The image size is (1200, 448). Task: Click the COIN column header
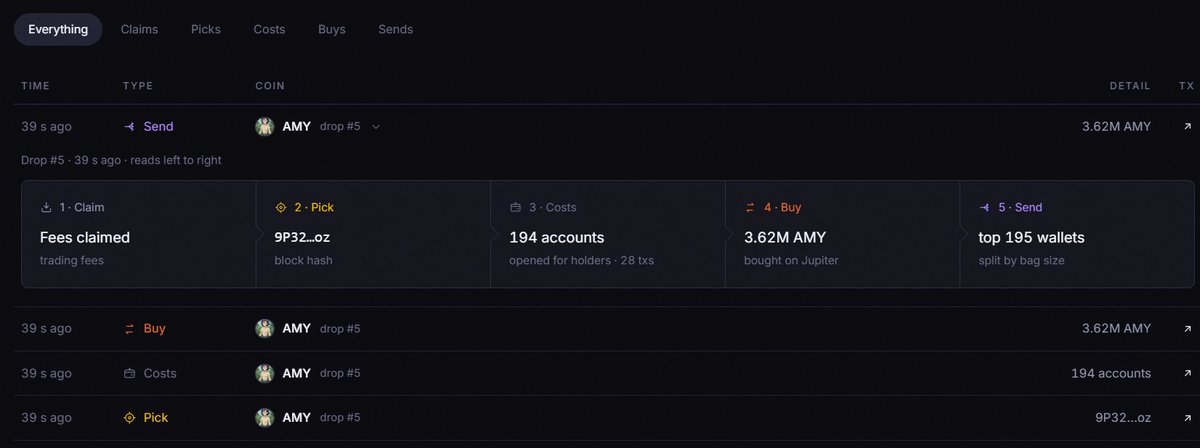(270, 87)
